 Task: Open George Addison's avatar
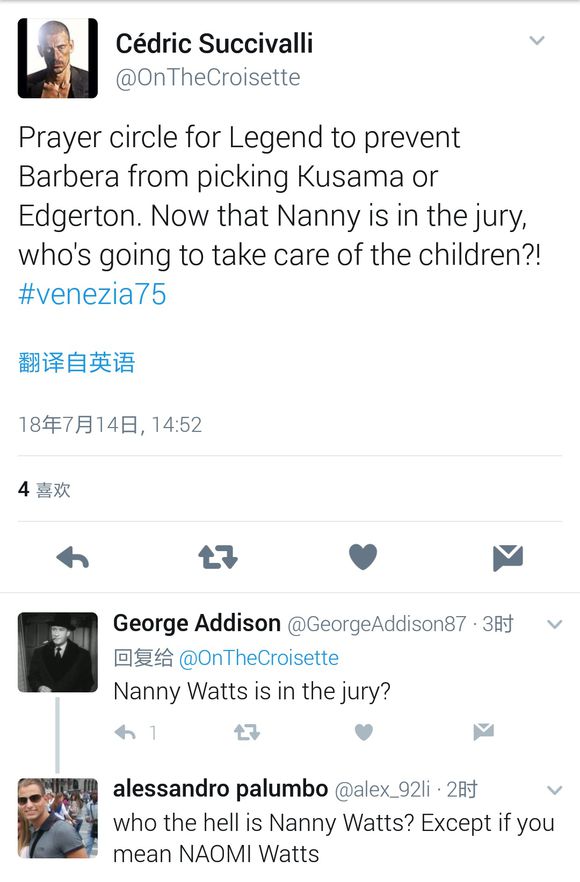coord(58,652)
